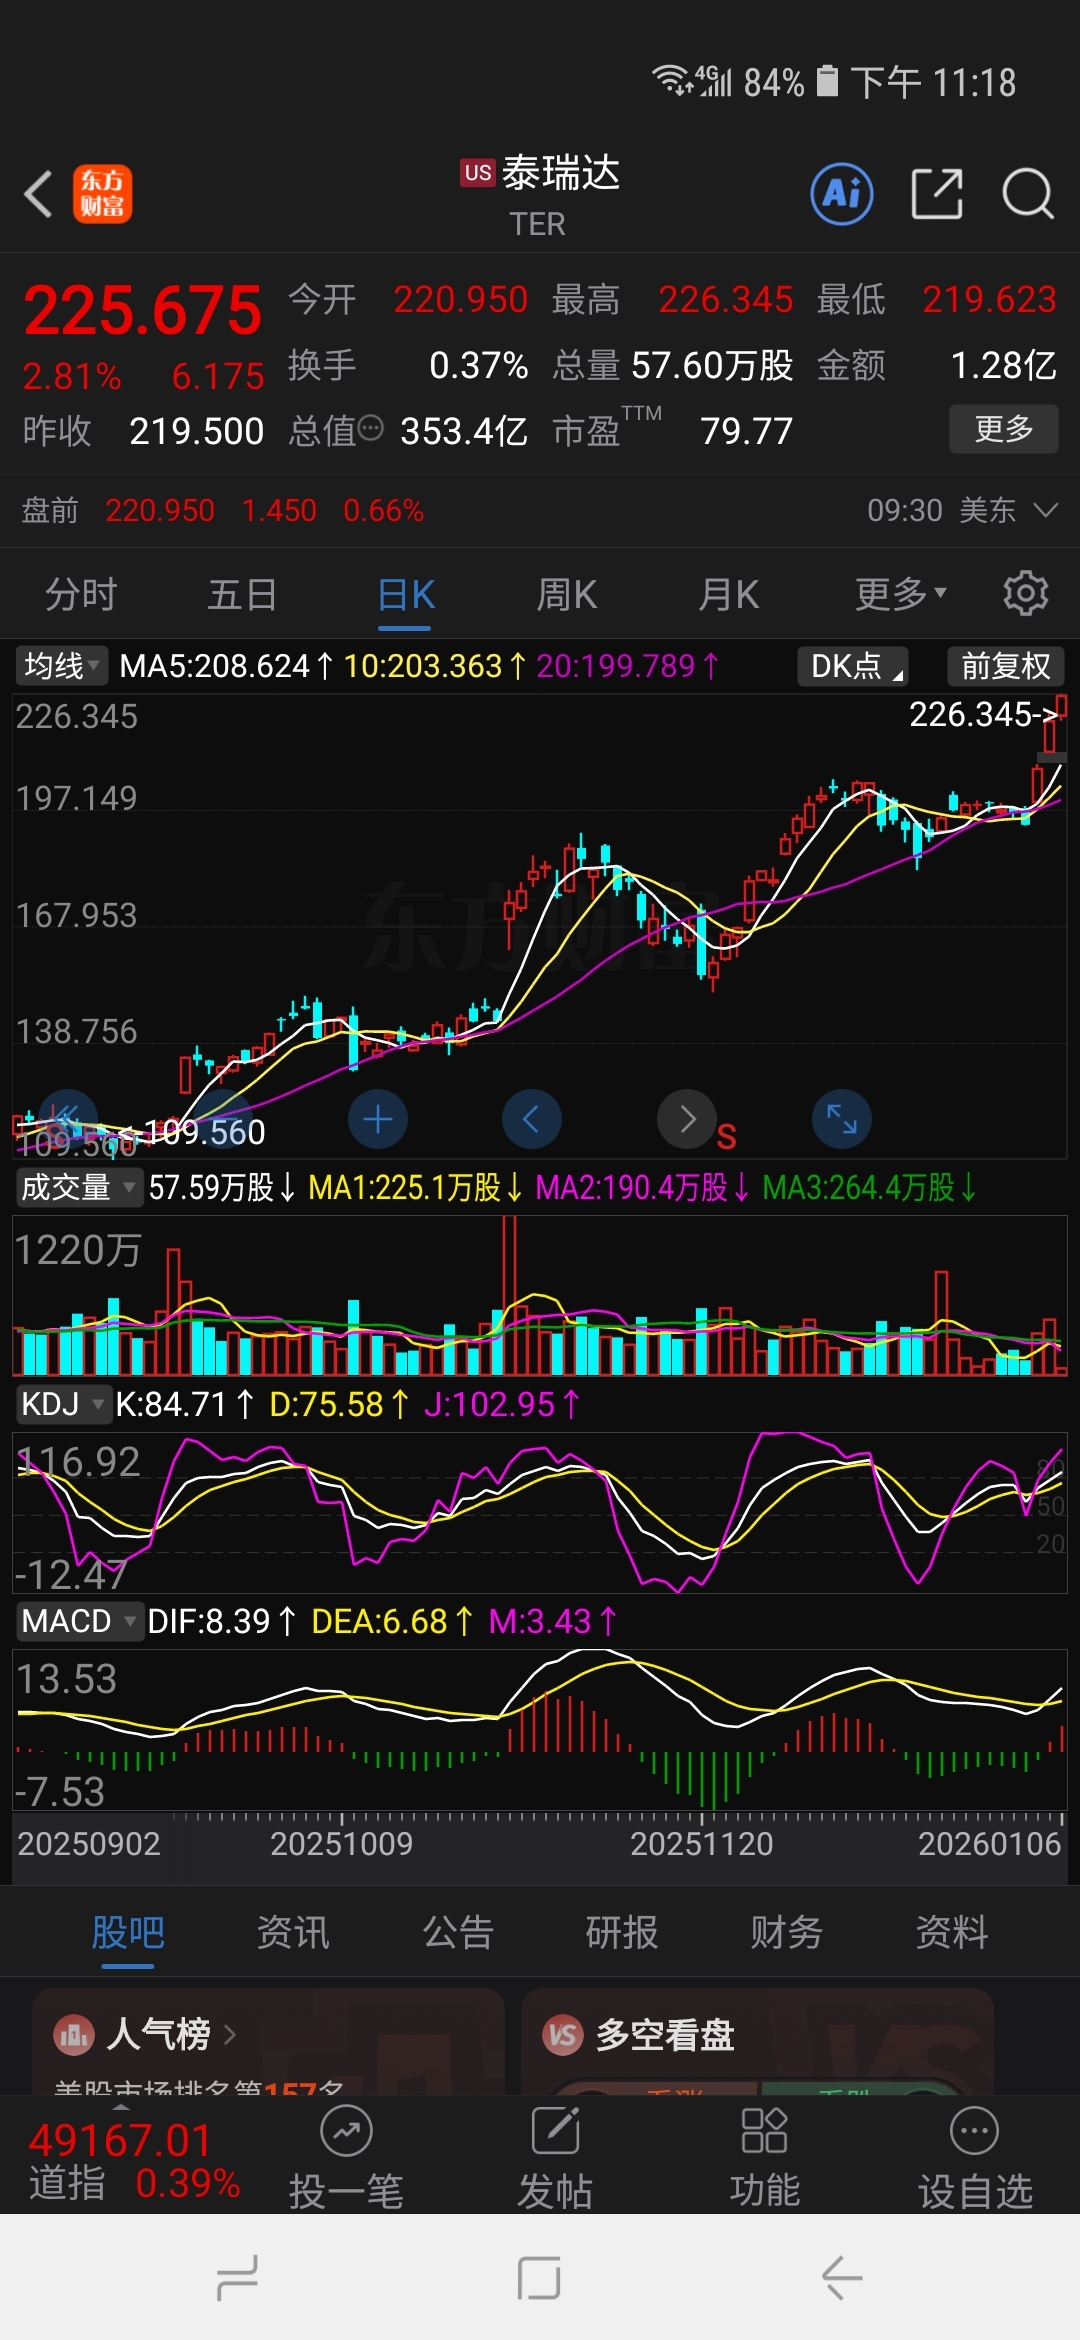The width and height of the screenshot is (1080, 2340).
Task: Tap Android recent apps button
Action: (237, 2278)
